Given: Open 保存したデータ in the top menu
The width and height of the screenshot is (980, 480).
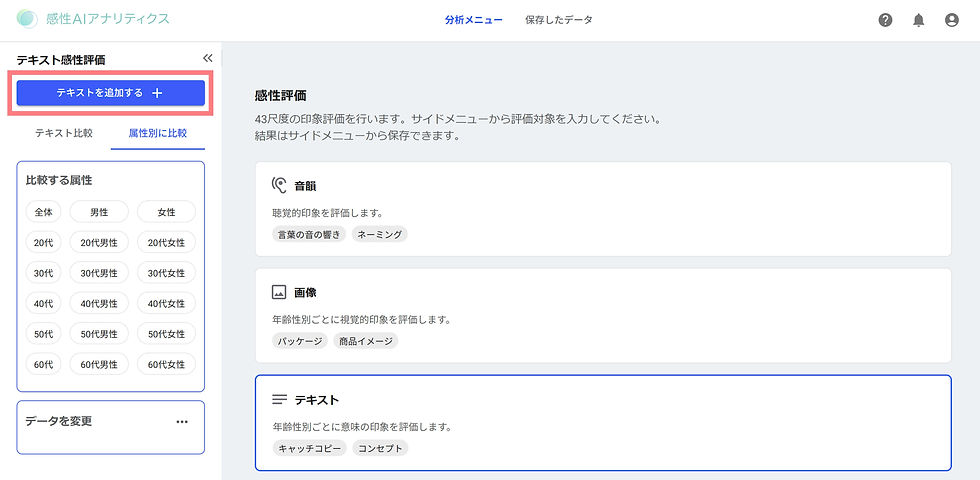Looking at the screenshot, I should (559, 20).
